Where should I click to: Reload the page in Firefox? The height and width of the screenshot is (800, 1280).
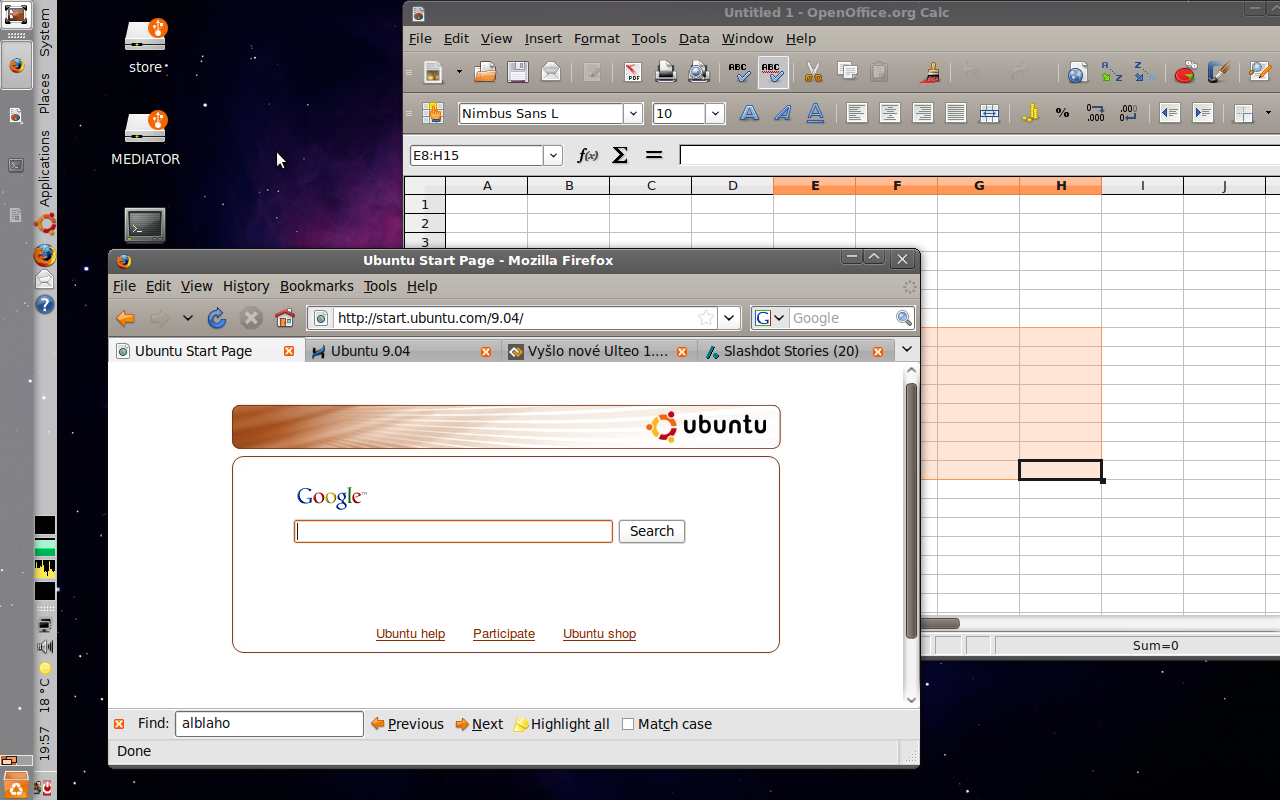[217, 318]
